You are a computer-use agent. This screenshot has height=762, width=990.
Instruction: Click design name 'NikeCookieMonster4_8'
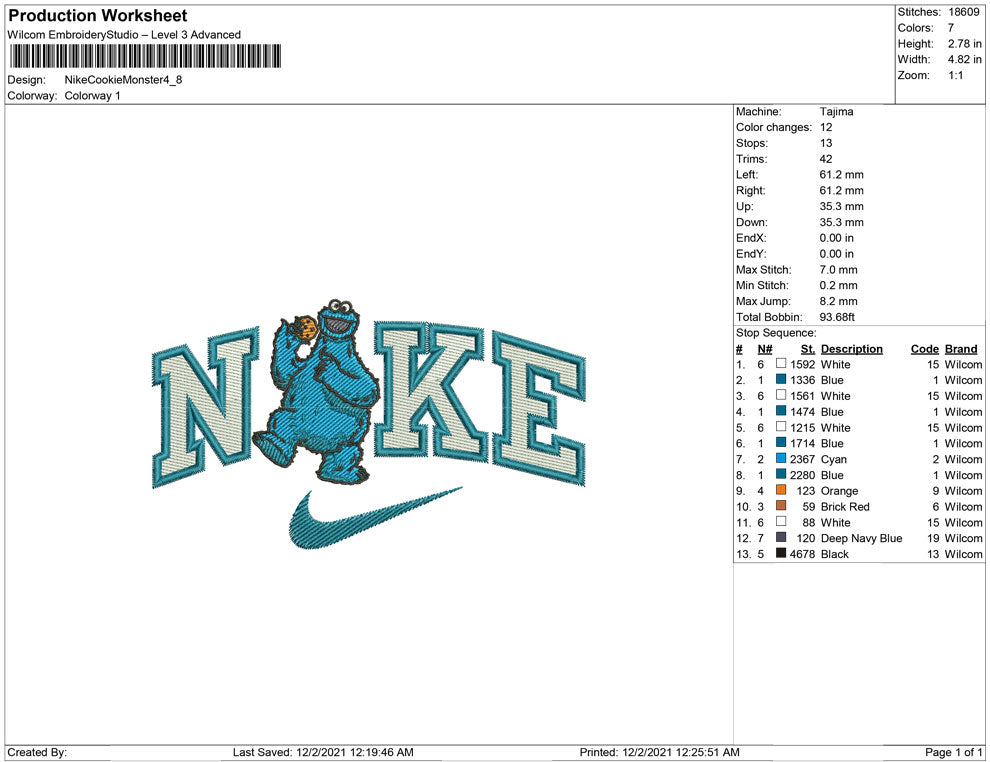[x=123, y=80]
